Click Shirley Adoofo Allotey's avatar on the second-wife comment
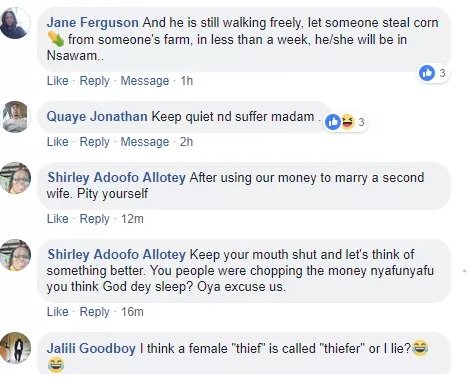This screenshot has height=384, width=468. [x=15, y=178]
